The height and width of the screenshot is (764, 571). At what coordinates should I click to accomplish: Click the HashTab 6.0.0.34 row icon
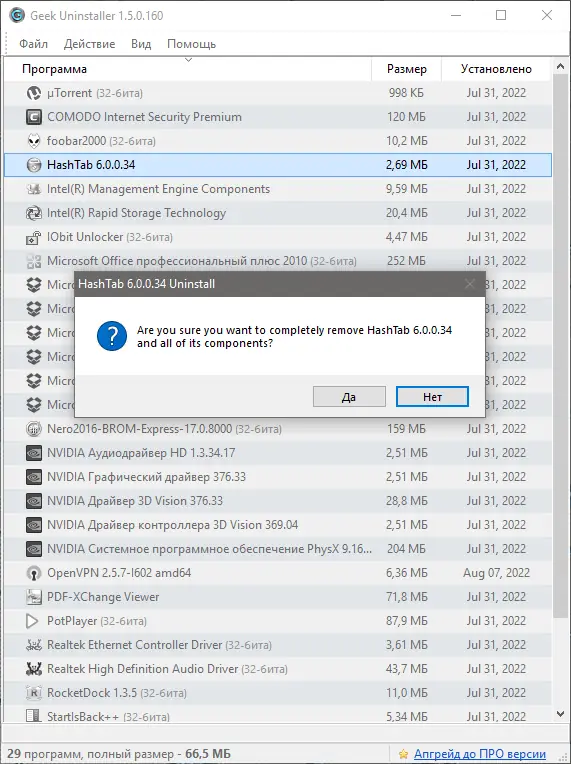[x=34, y=165]
